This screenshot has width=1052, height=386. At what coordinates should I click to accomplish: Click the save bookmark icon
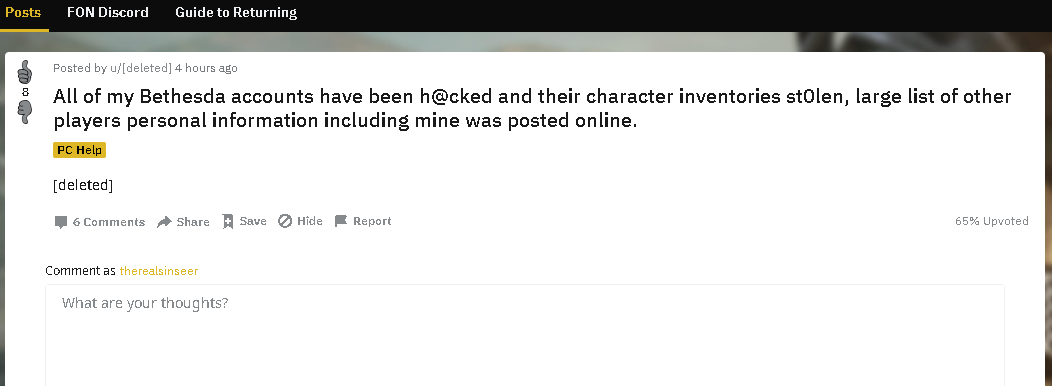pos(228,222)
